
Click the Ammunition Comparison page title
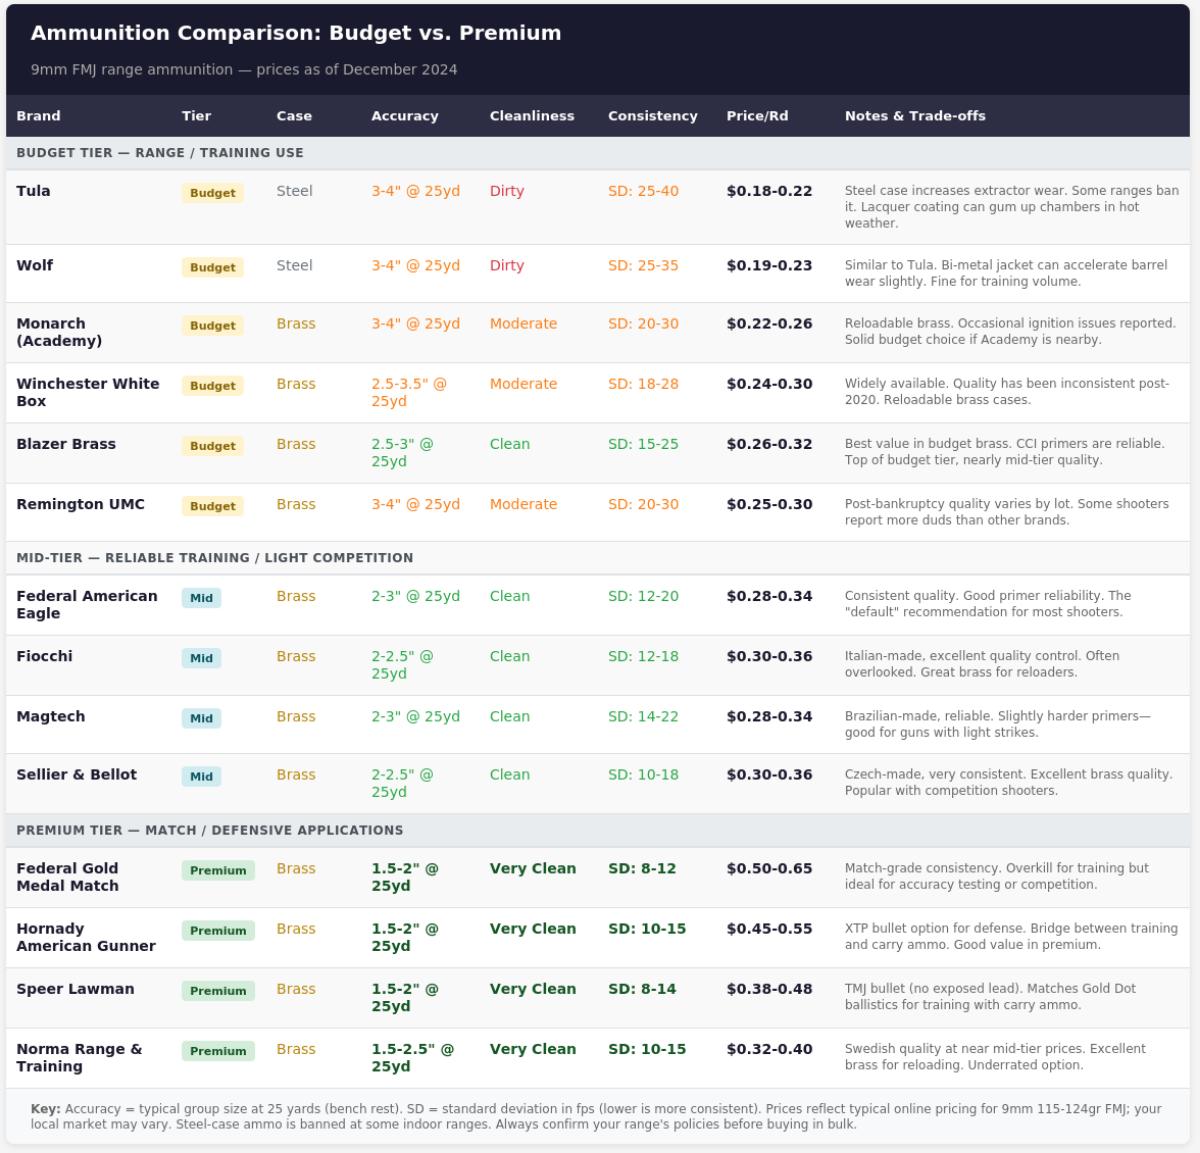click(x=296, y=33)
